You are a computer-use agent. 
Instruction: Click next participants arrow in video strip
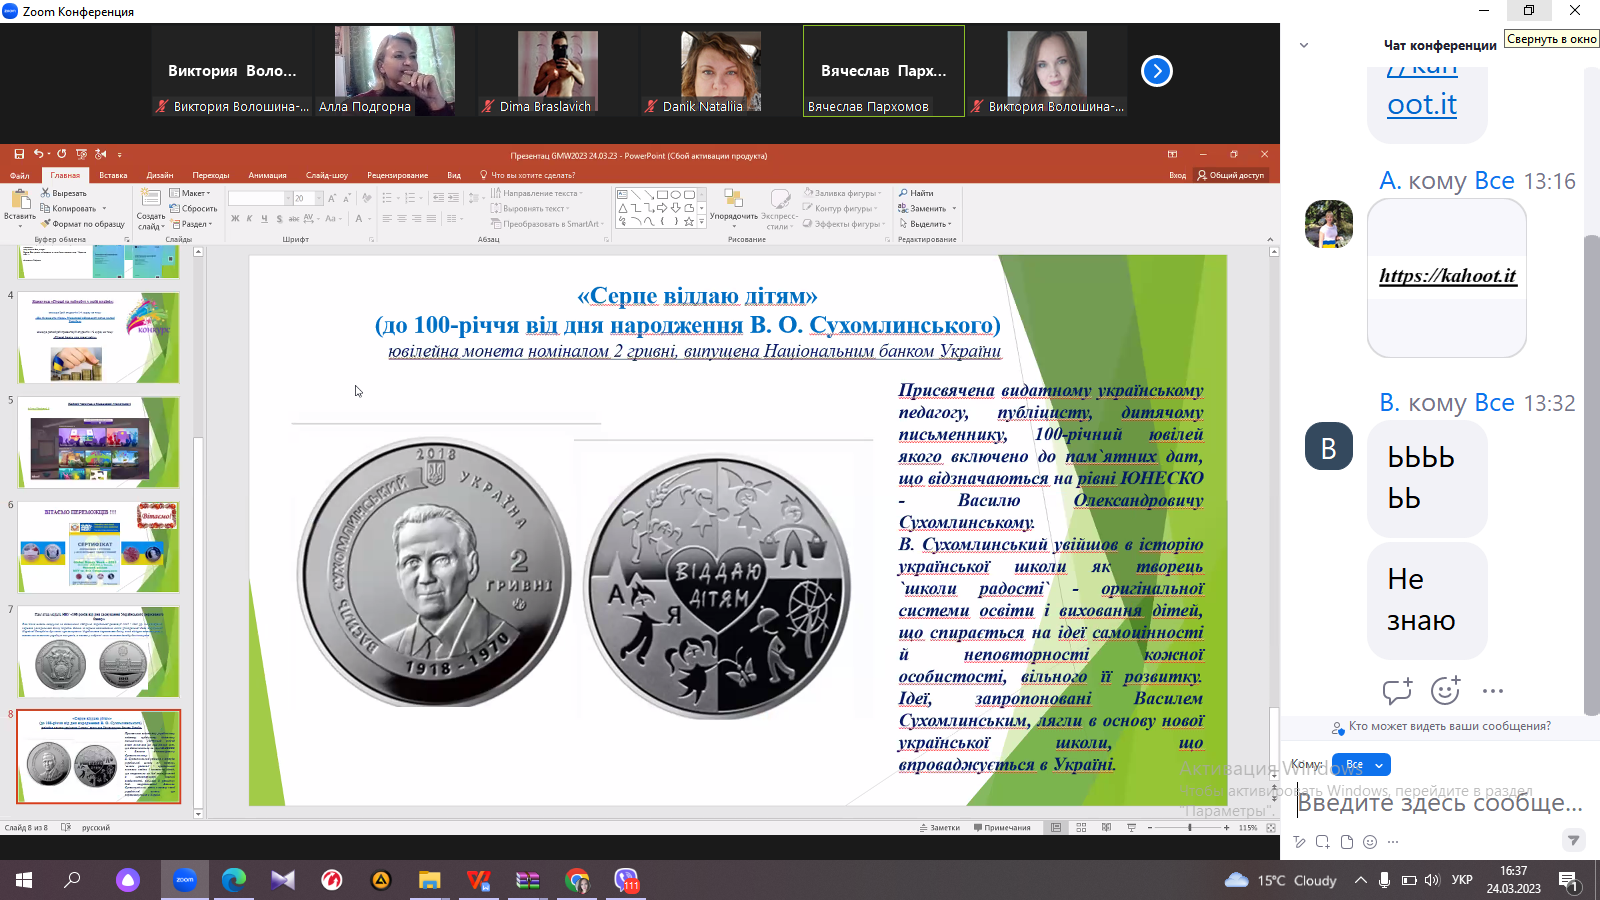(1156, 71)
